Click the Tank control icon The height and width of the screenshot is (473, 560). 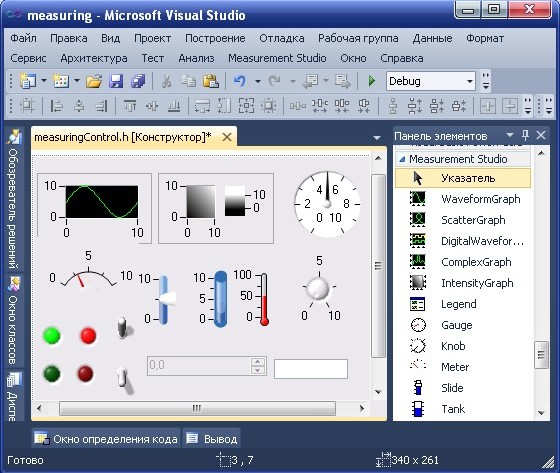pyautogui.click(x=418, y=409)
